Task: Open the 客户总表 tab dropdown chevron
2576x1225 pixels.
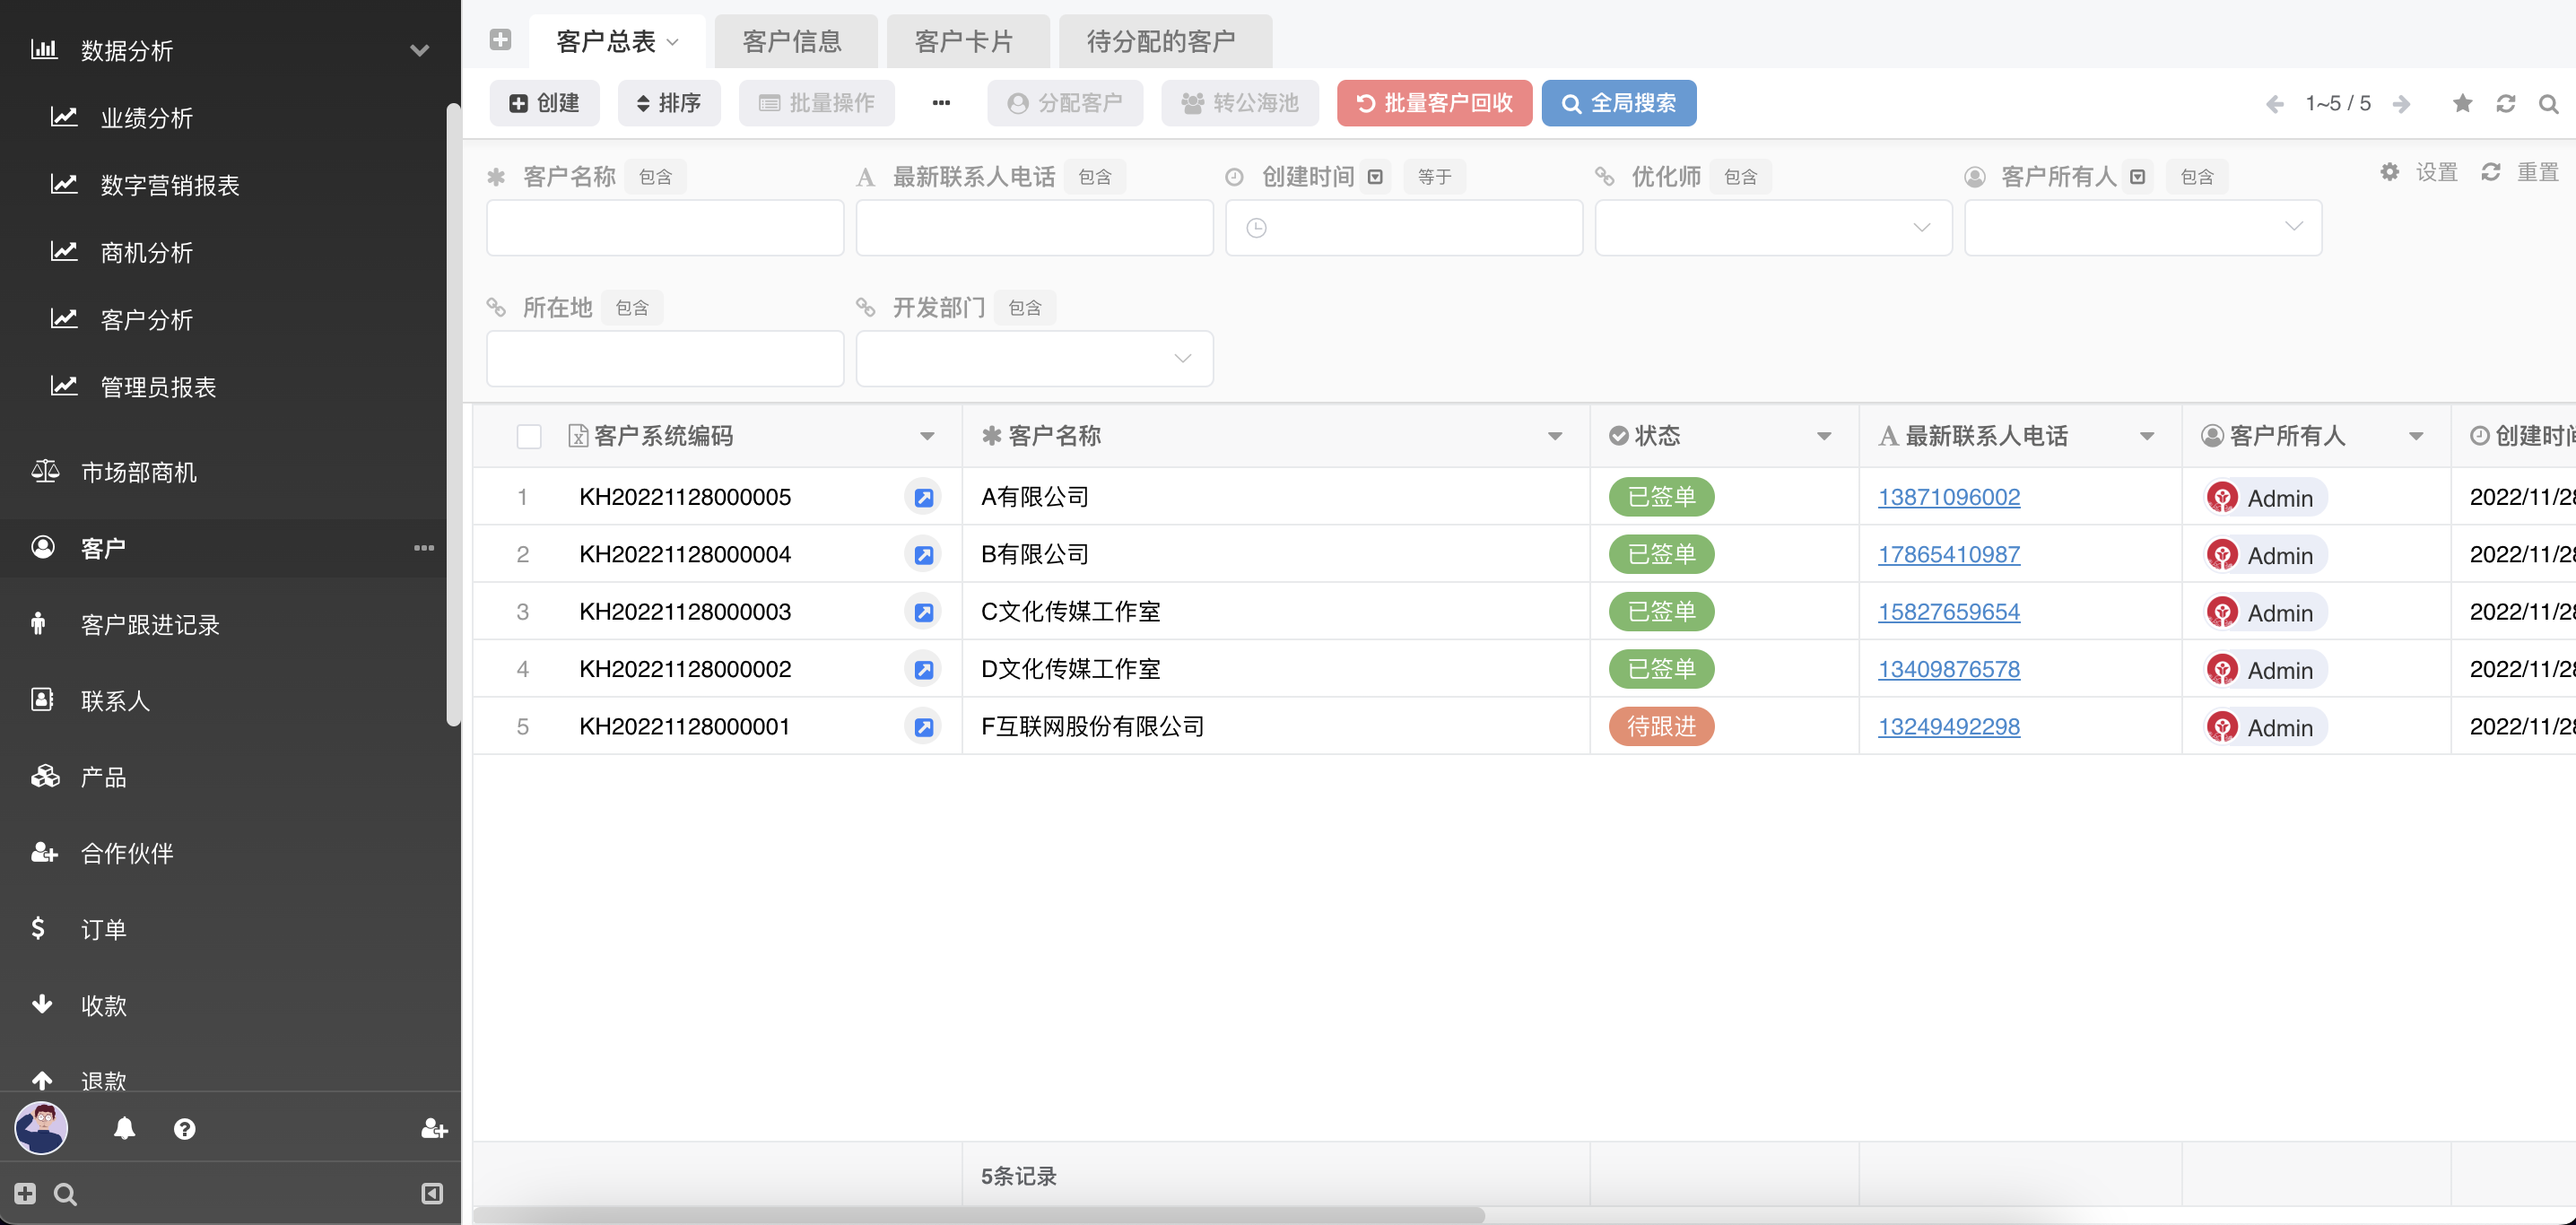Action: pyautogui.click(x=673, y=42)
